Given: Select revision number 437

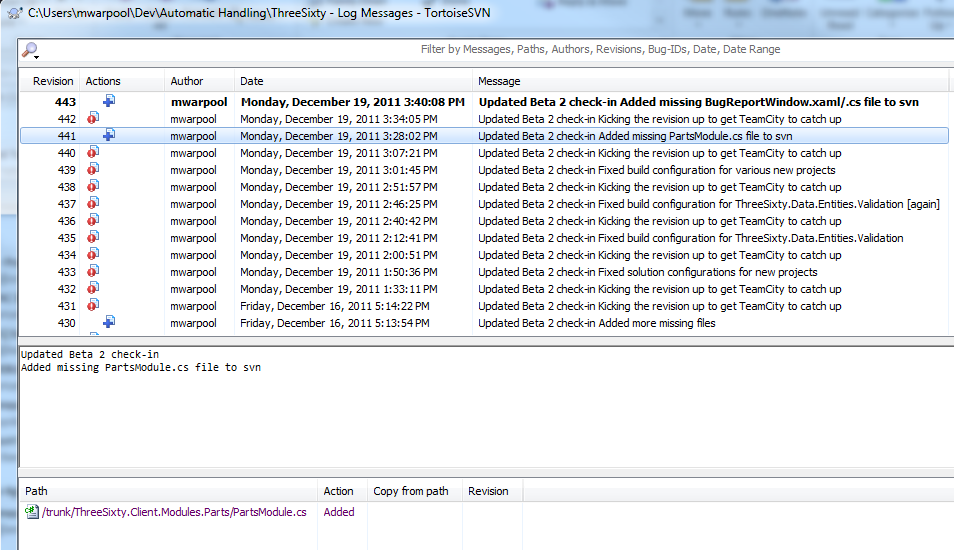Looking at the screenshot, I should pyautogui.click(x=67, y=204).
